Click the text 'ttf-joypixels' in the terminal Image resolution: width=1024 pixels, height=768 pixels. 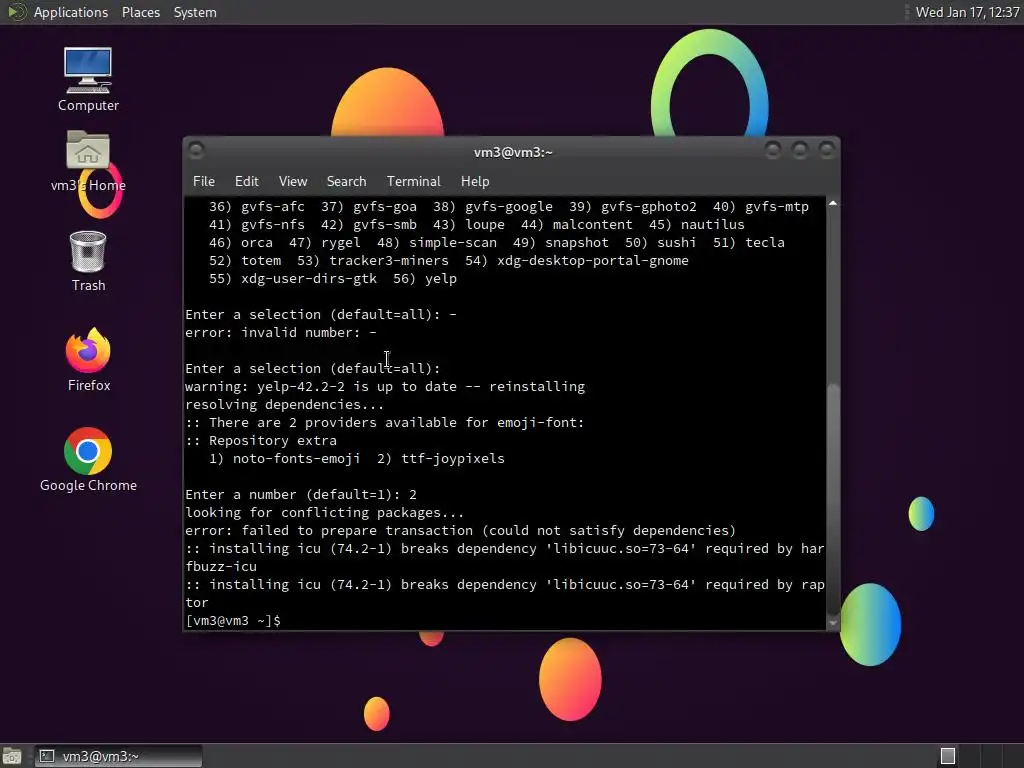[x=453, y=458]
